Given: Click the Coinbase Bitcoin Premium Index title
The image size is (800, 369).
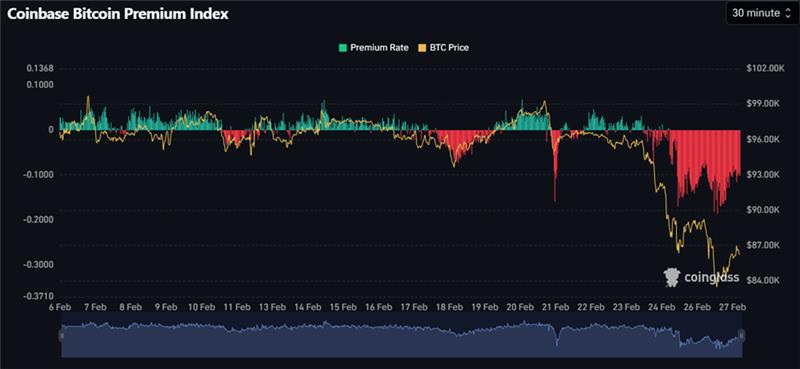Looking at the screenshot, I should pos(117,14).
